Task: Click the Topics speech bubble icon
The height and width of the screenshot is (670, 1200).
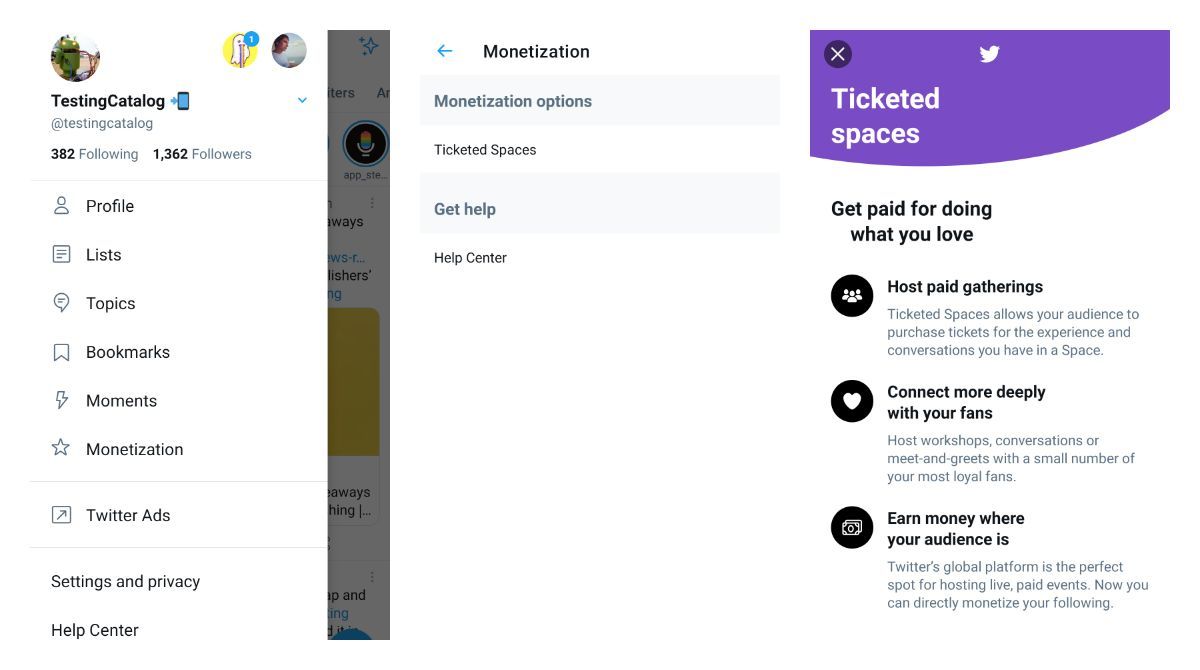Action: [62, 303]
